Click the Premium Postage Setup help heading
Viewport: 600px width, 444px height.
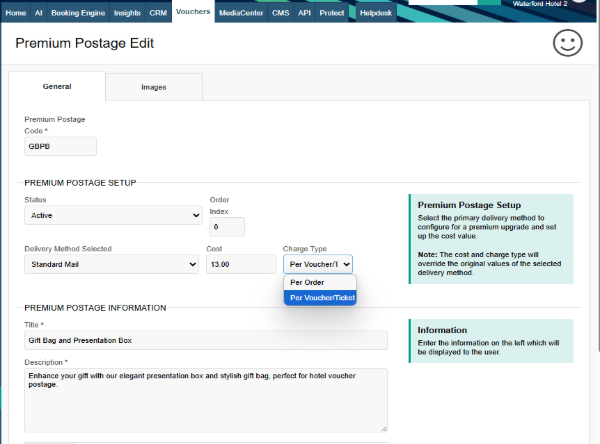[469, 205]
